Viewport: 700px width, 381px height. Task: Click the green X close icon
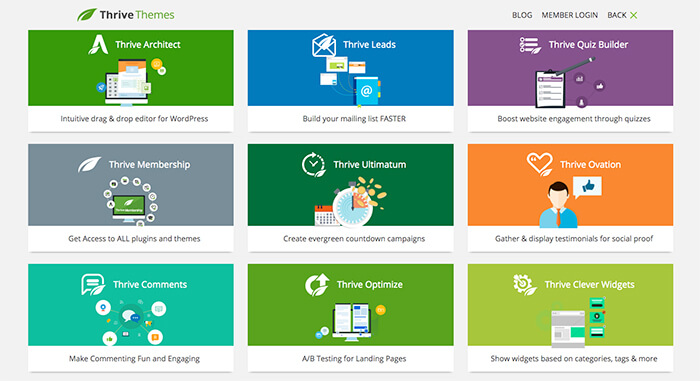point(633,15)
